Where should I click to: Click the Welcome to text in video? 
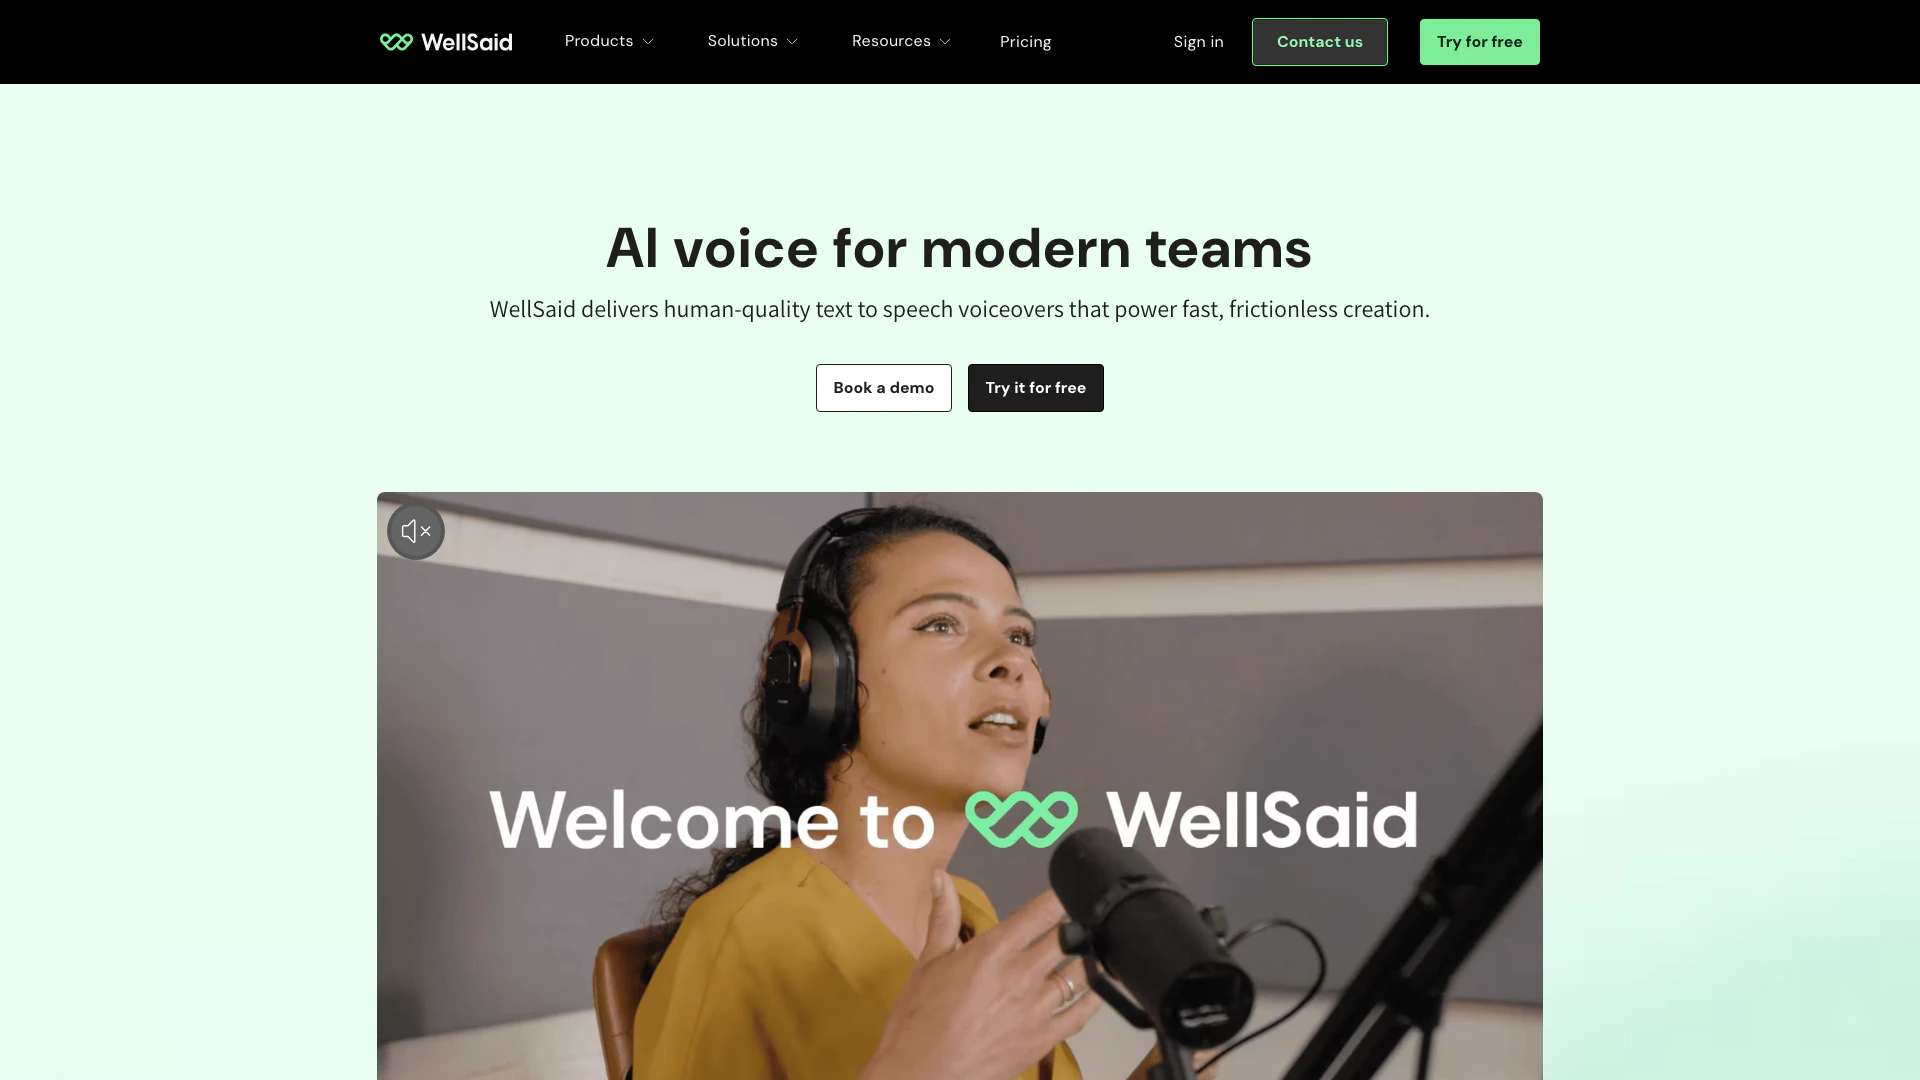tap(712, 819)
